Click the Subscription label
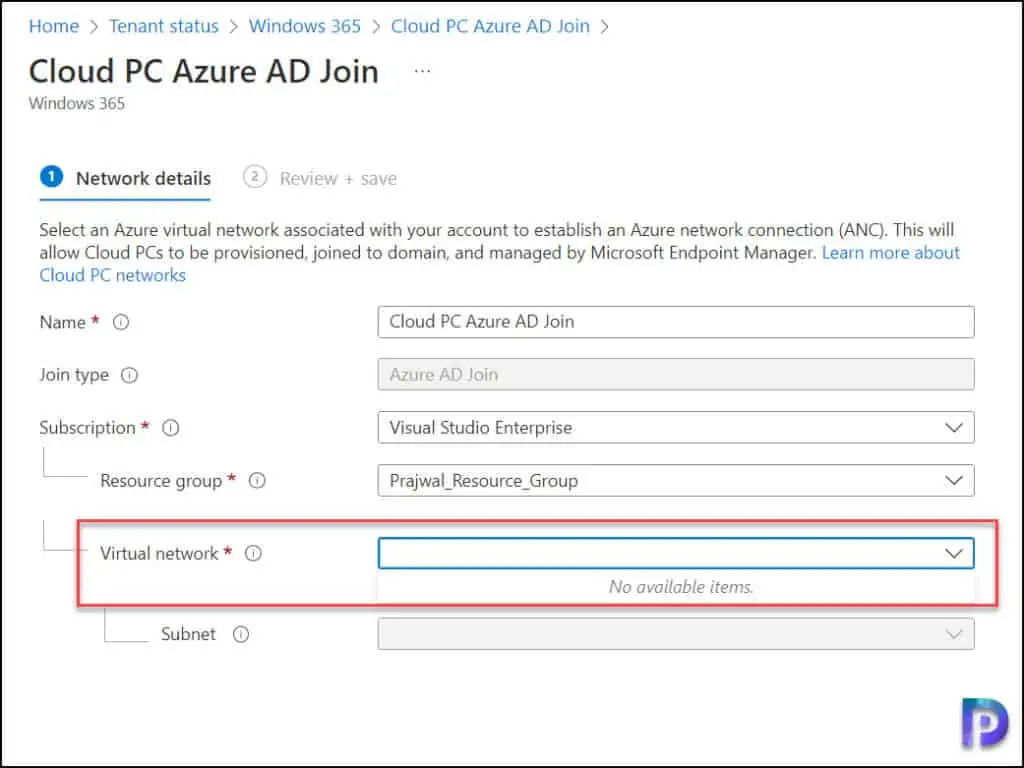The image size is (1024, 768). pyautogui.click(x=88, y=428)
